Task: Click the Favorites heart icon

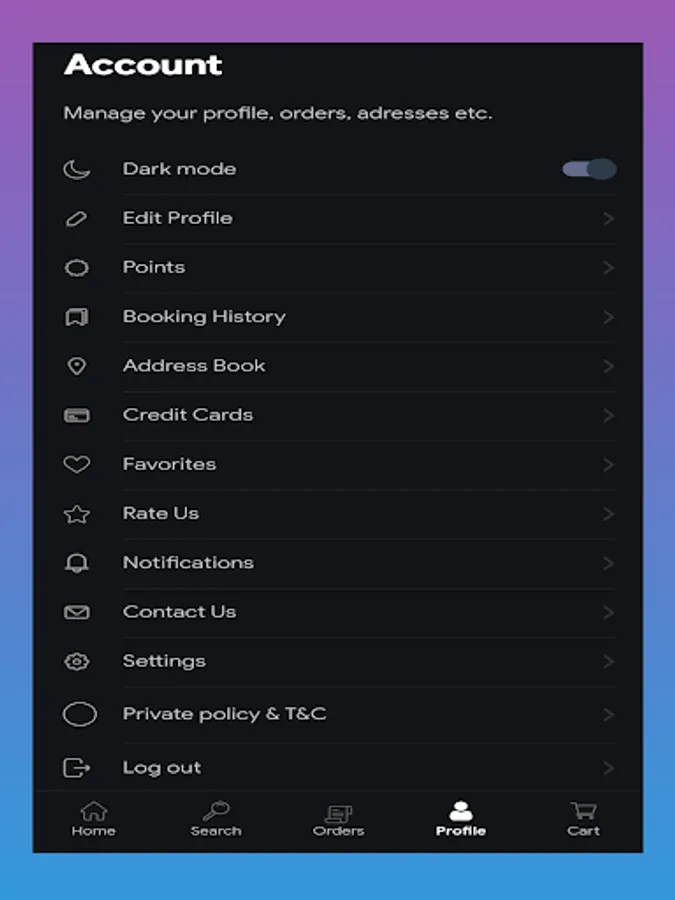Action: pos(77,464)
